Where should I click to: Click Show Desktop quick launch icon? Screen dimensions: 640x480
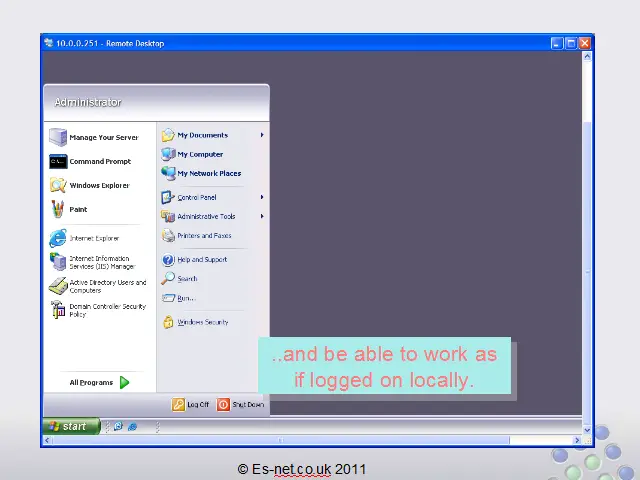118,427
